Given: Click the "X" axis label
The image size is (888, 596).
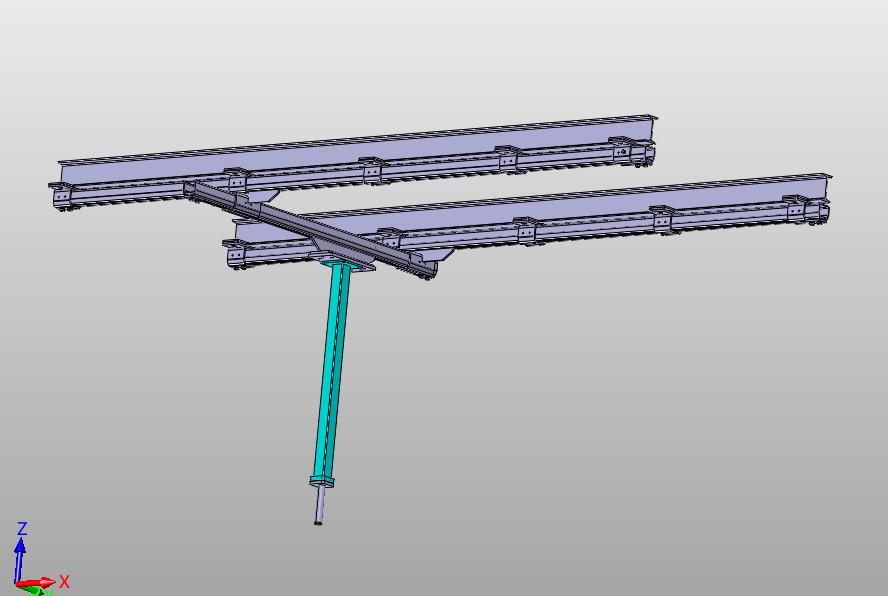Looking at the screenshot, I should click(64, 581).
